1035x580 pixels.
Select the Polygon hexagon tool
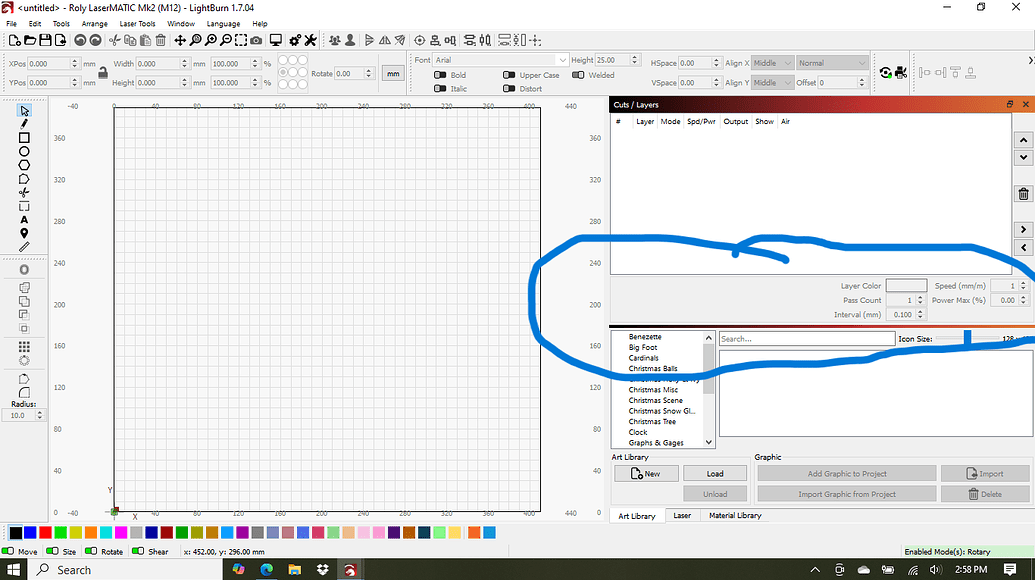coord(24,165)
